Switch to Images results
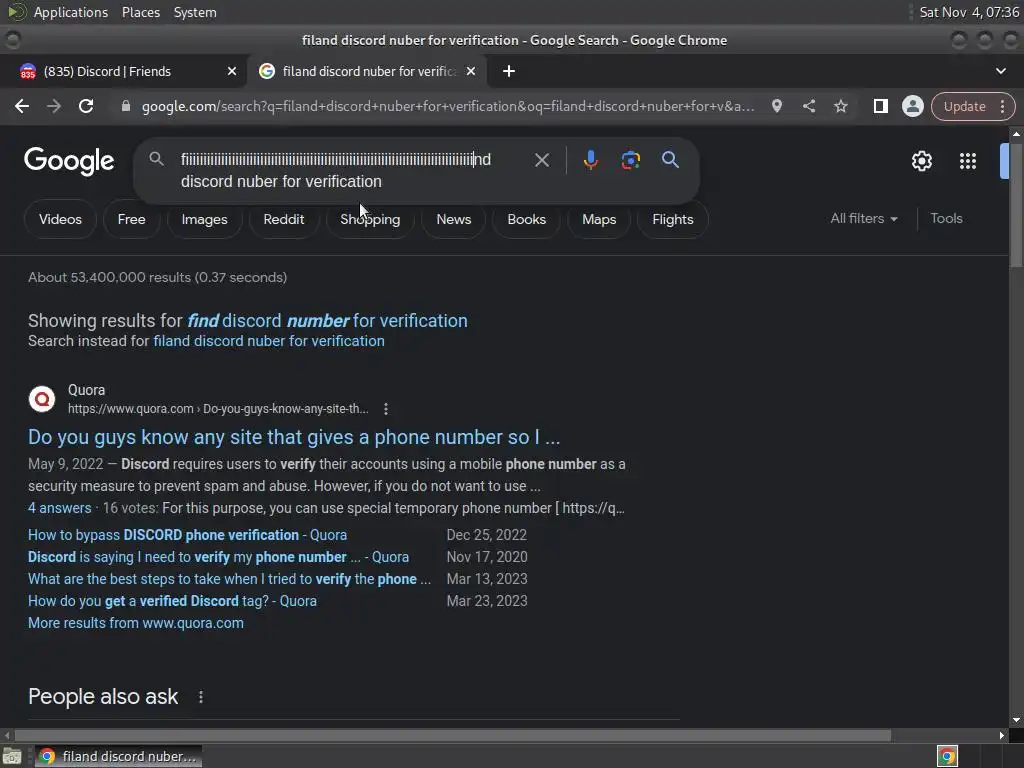Viewport: 1024px width, 768px height. click(204, 219)
